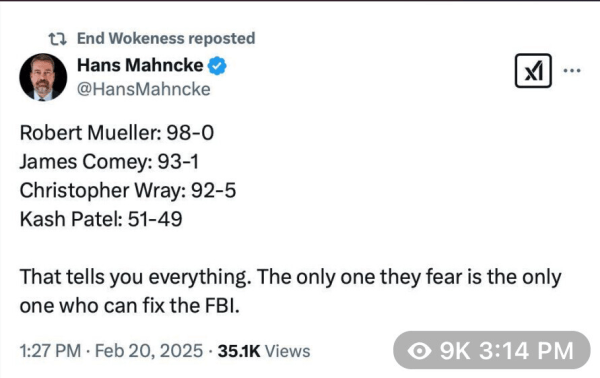Click the Hans Mahncke display name

point(140,65)
